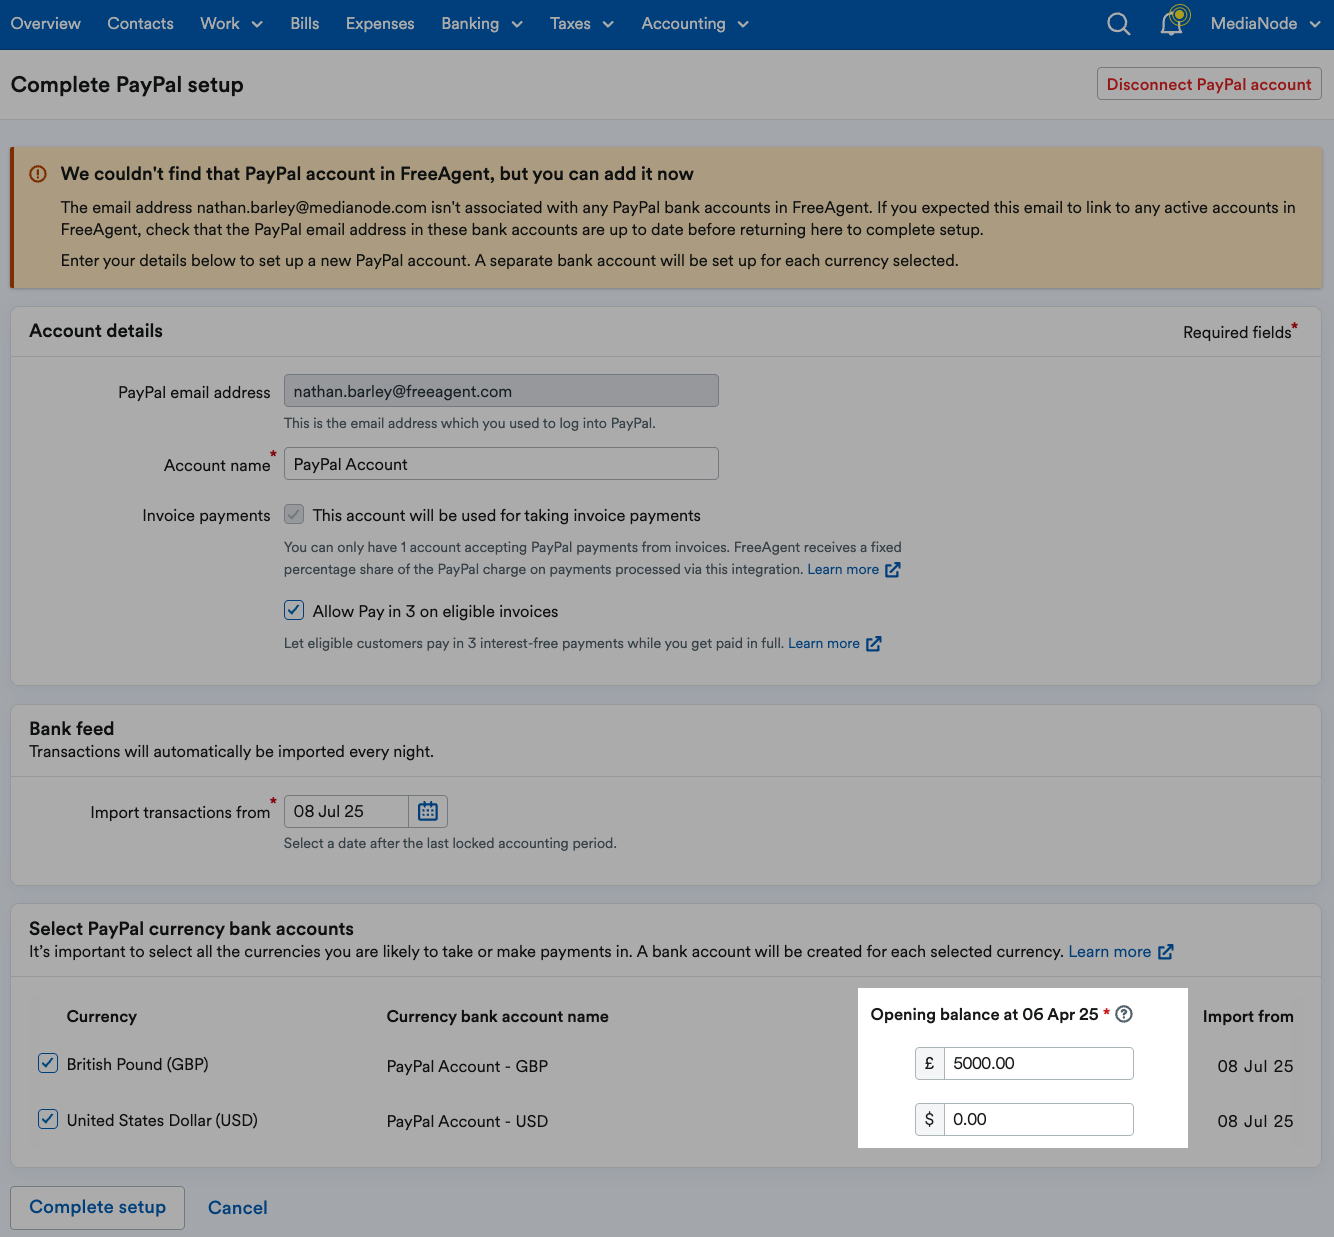The width and height of the screenshot is (1334, 1237).
Task: Click the PayPal email address field
Action: coord(501,391)
